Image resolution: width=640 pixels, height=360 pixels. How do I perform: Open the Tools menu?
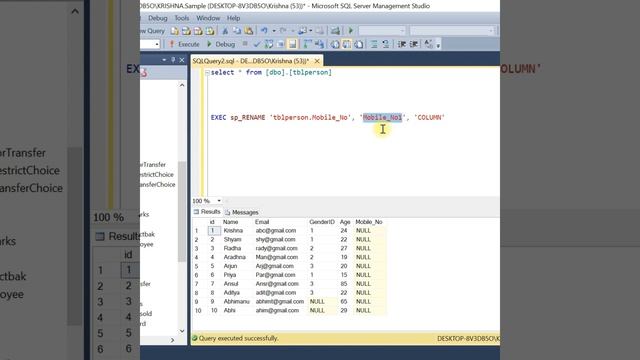[x=182, y=18]
